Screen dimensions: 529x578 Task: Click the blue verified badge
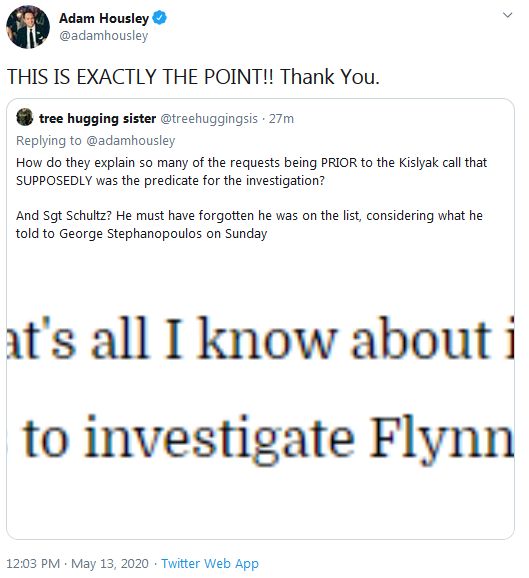(x=159, y=18)
